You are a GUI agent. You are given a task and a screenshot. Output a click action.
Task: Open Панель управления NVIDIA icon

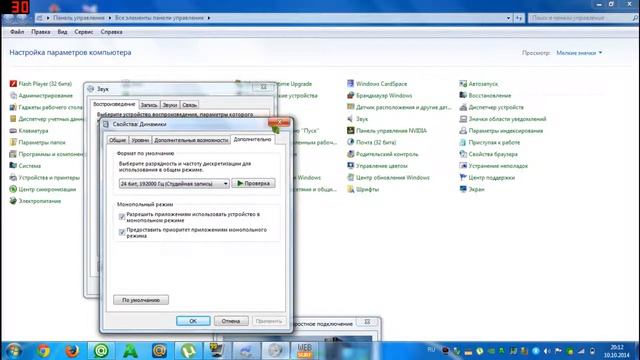(350, 131)
